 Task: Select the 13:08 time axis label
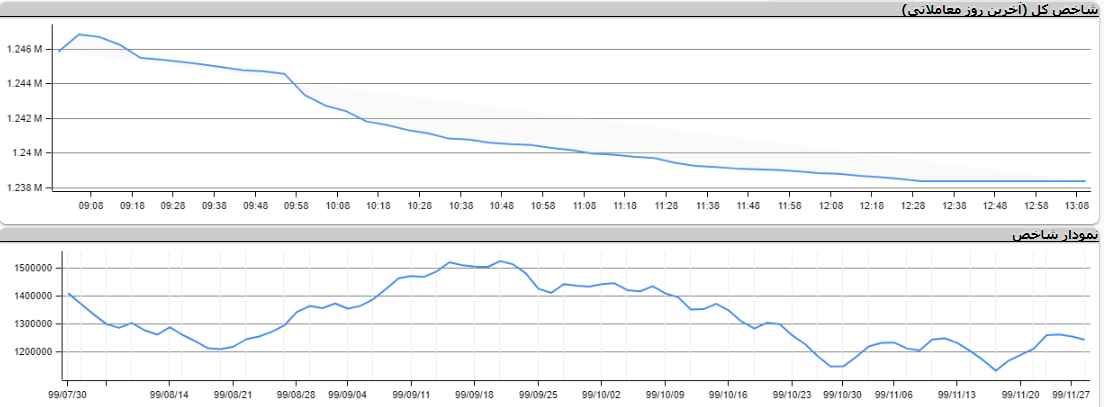point(1079,205)
